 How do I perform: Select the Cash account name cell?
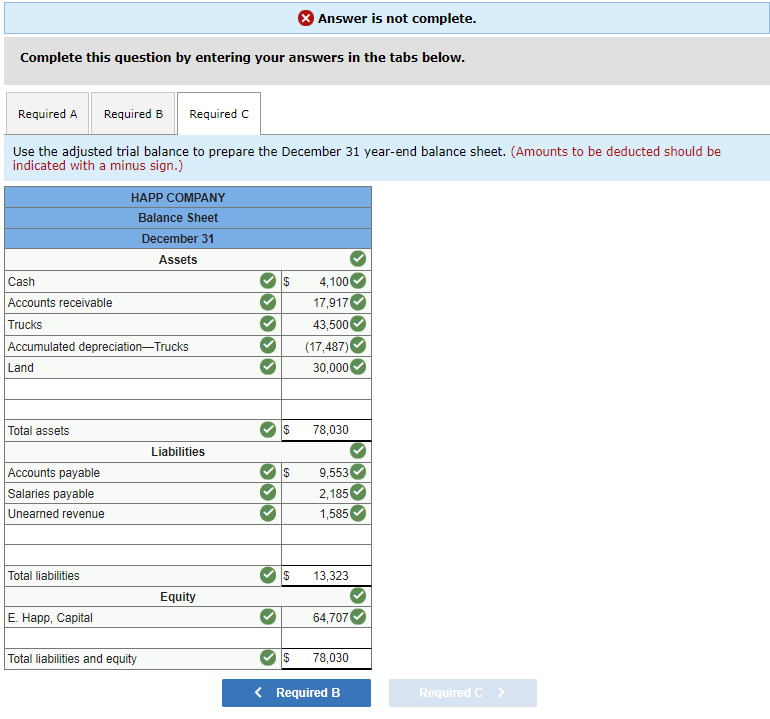point(143,281)
